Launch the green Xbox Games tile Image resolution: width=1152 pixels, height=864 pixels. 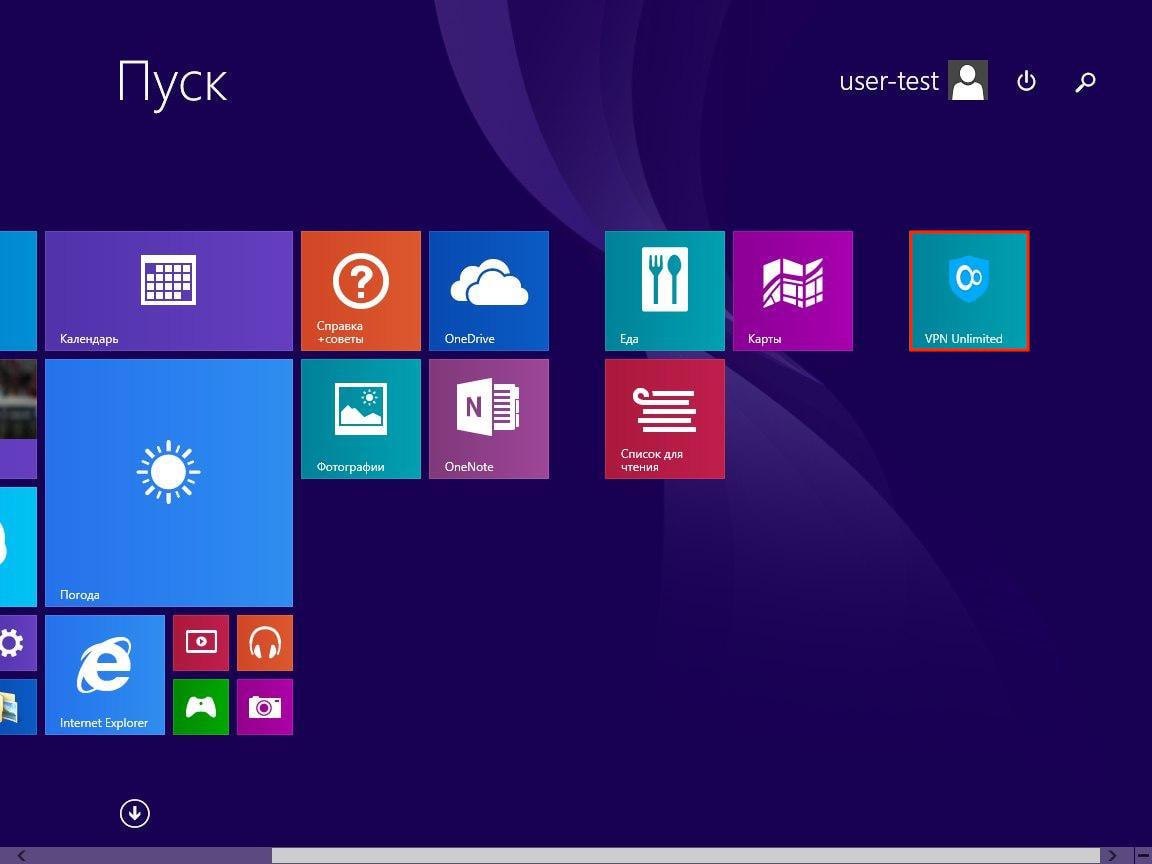tap(200, 707)
